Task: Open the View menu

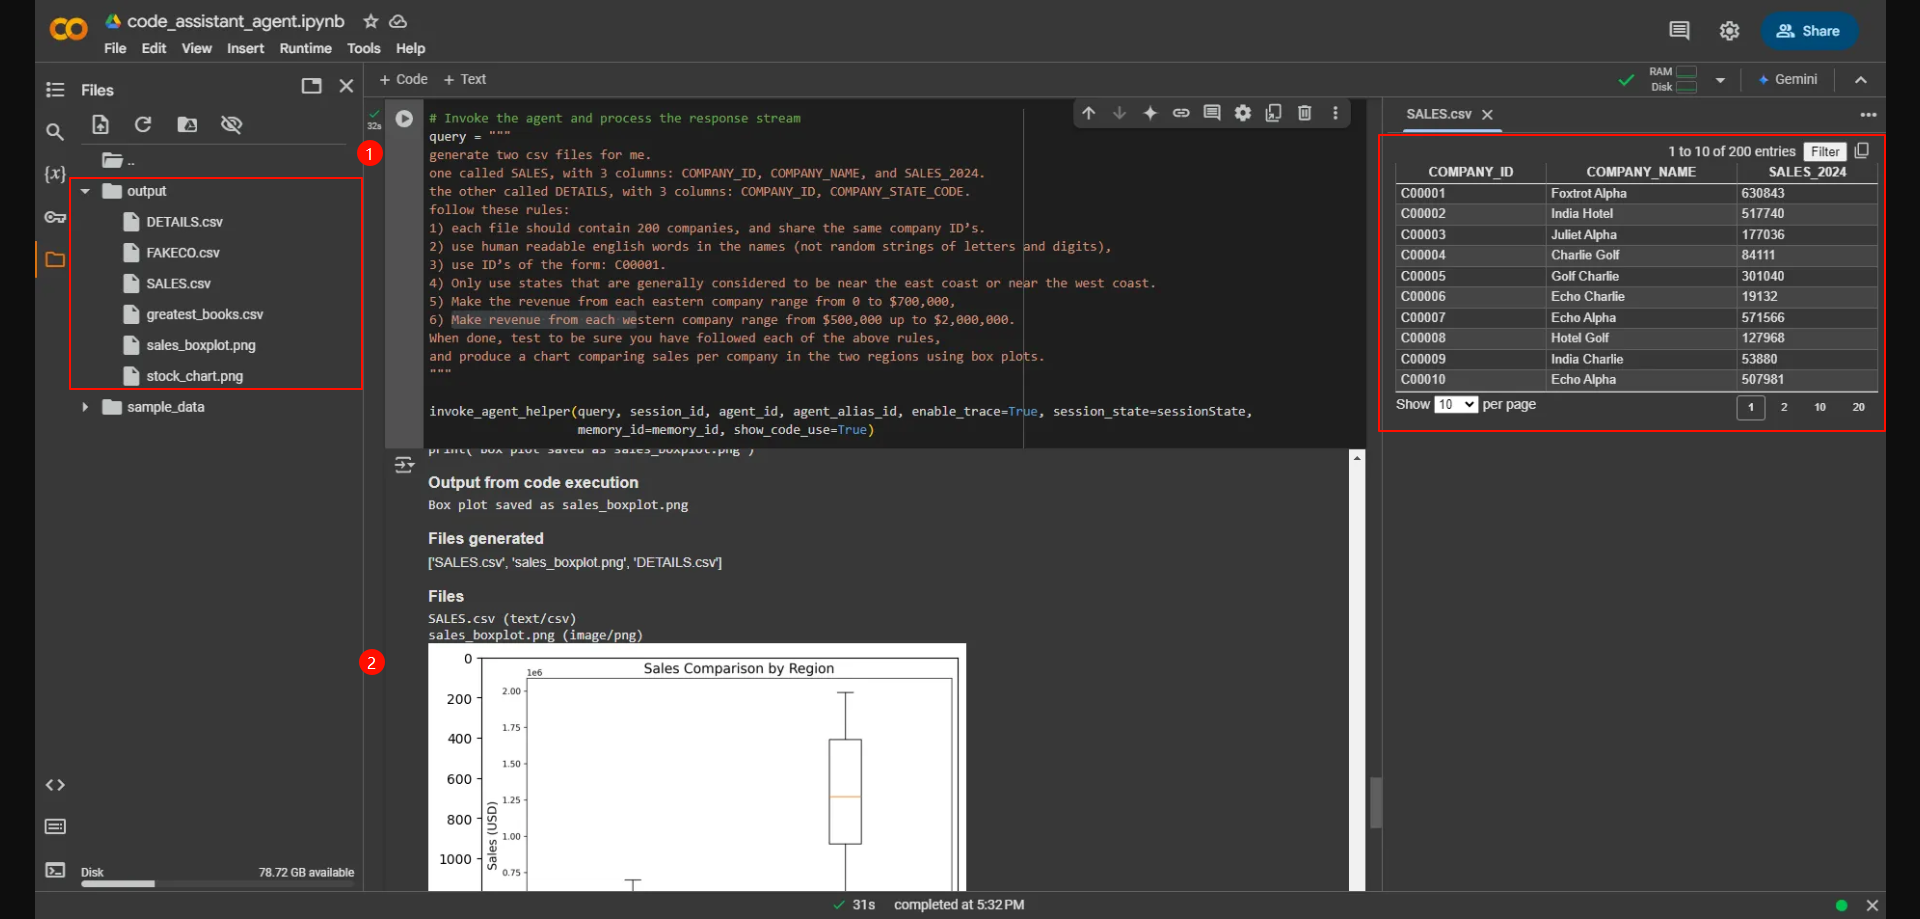Action: click(196, 48)
